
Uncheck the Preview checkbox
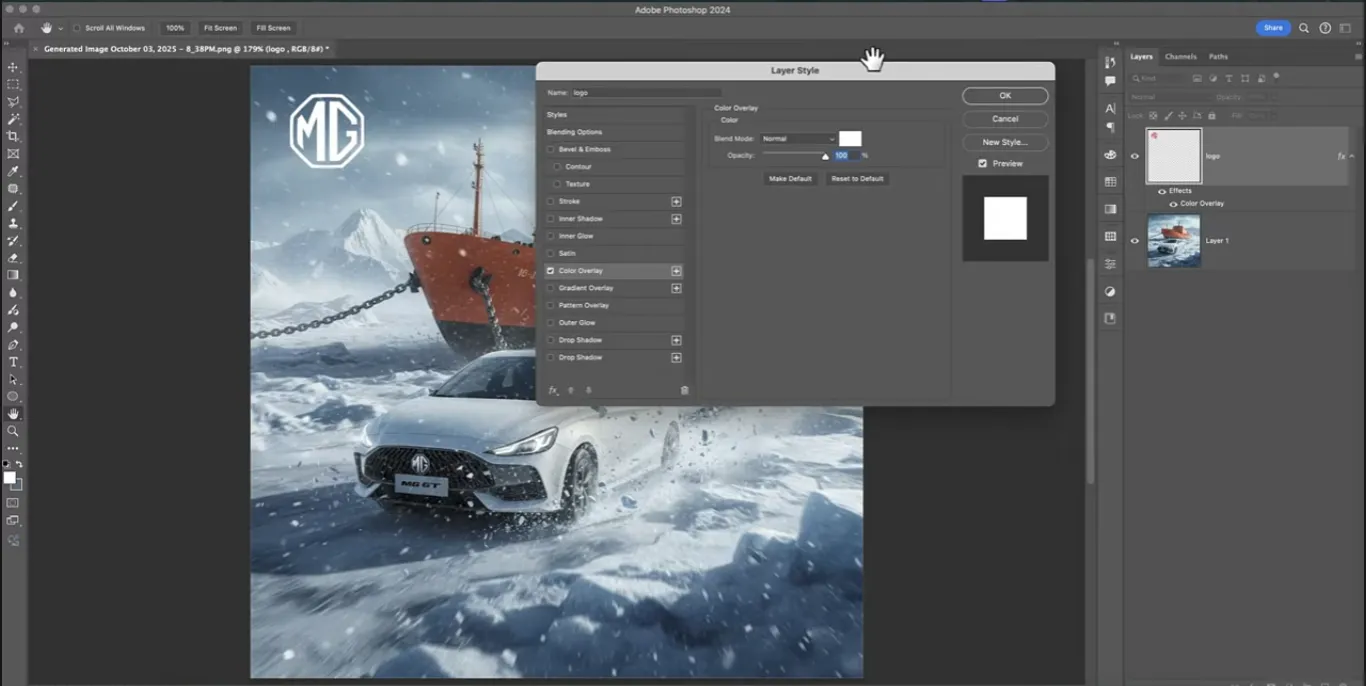982,163
